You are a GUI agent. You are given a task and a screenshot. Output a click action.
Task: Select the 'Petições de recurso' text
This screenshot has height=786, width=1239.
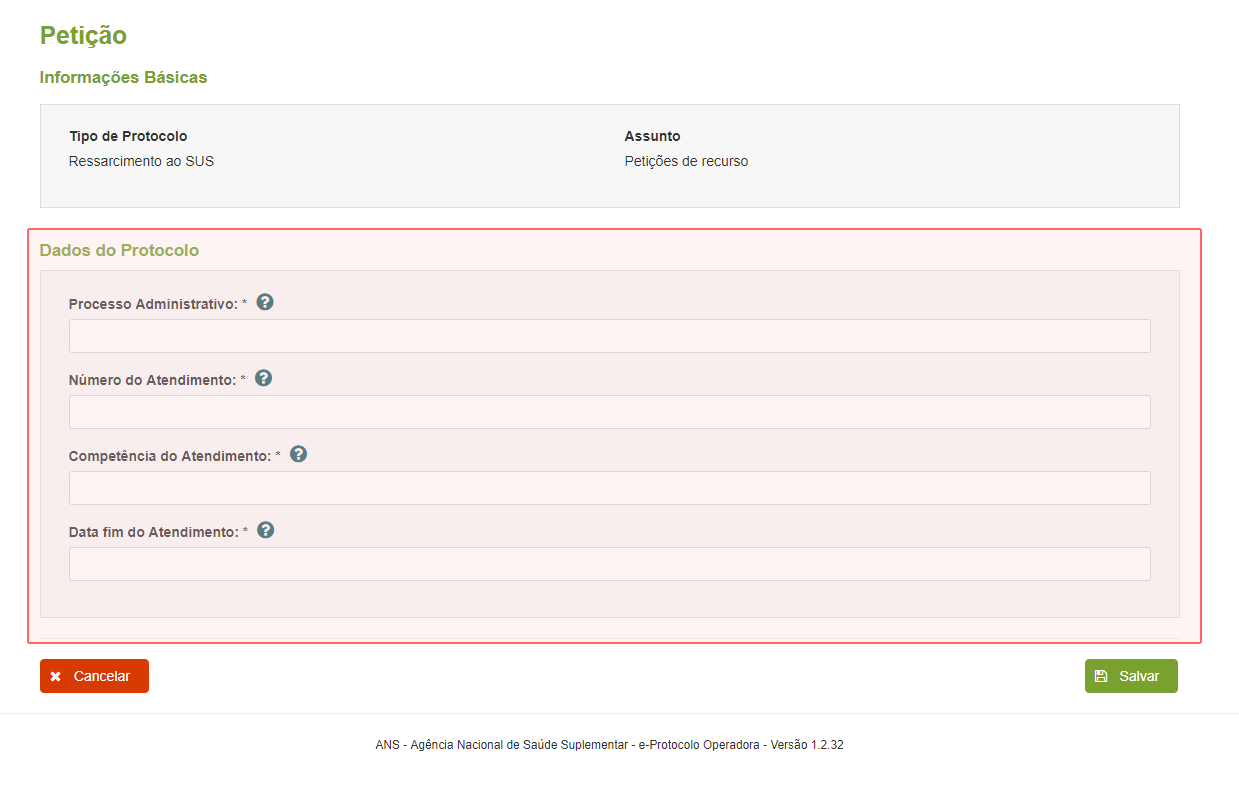(x=686, y=161)
